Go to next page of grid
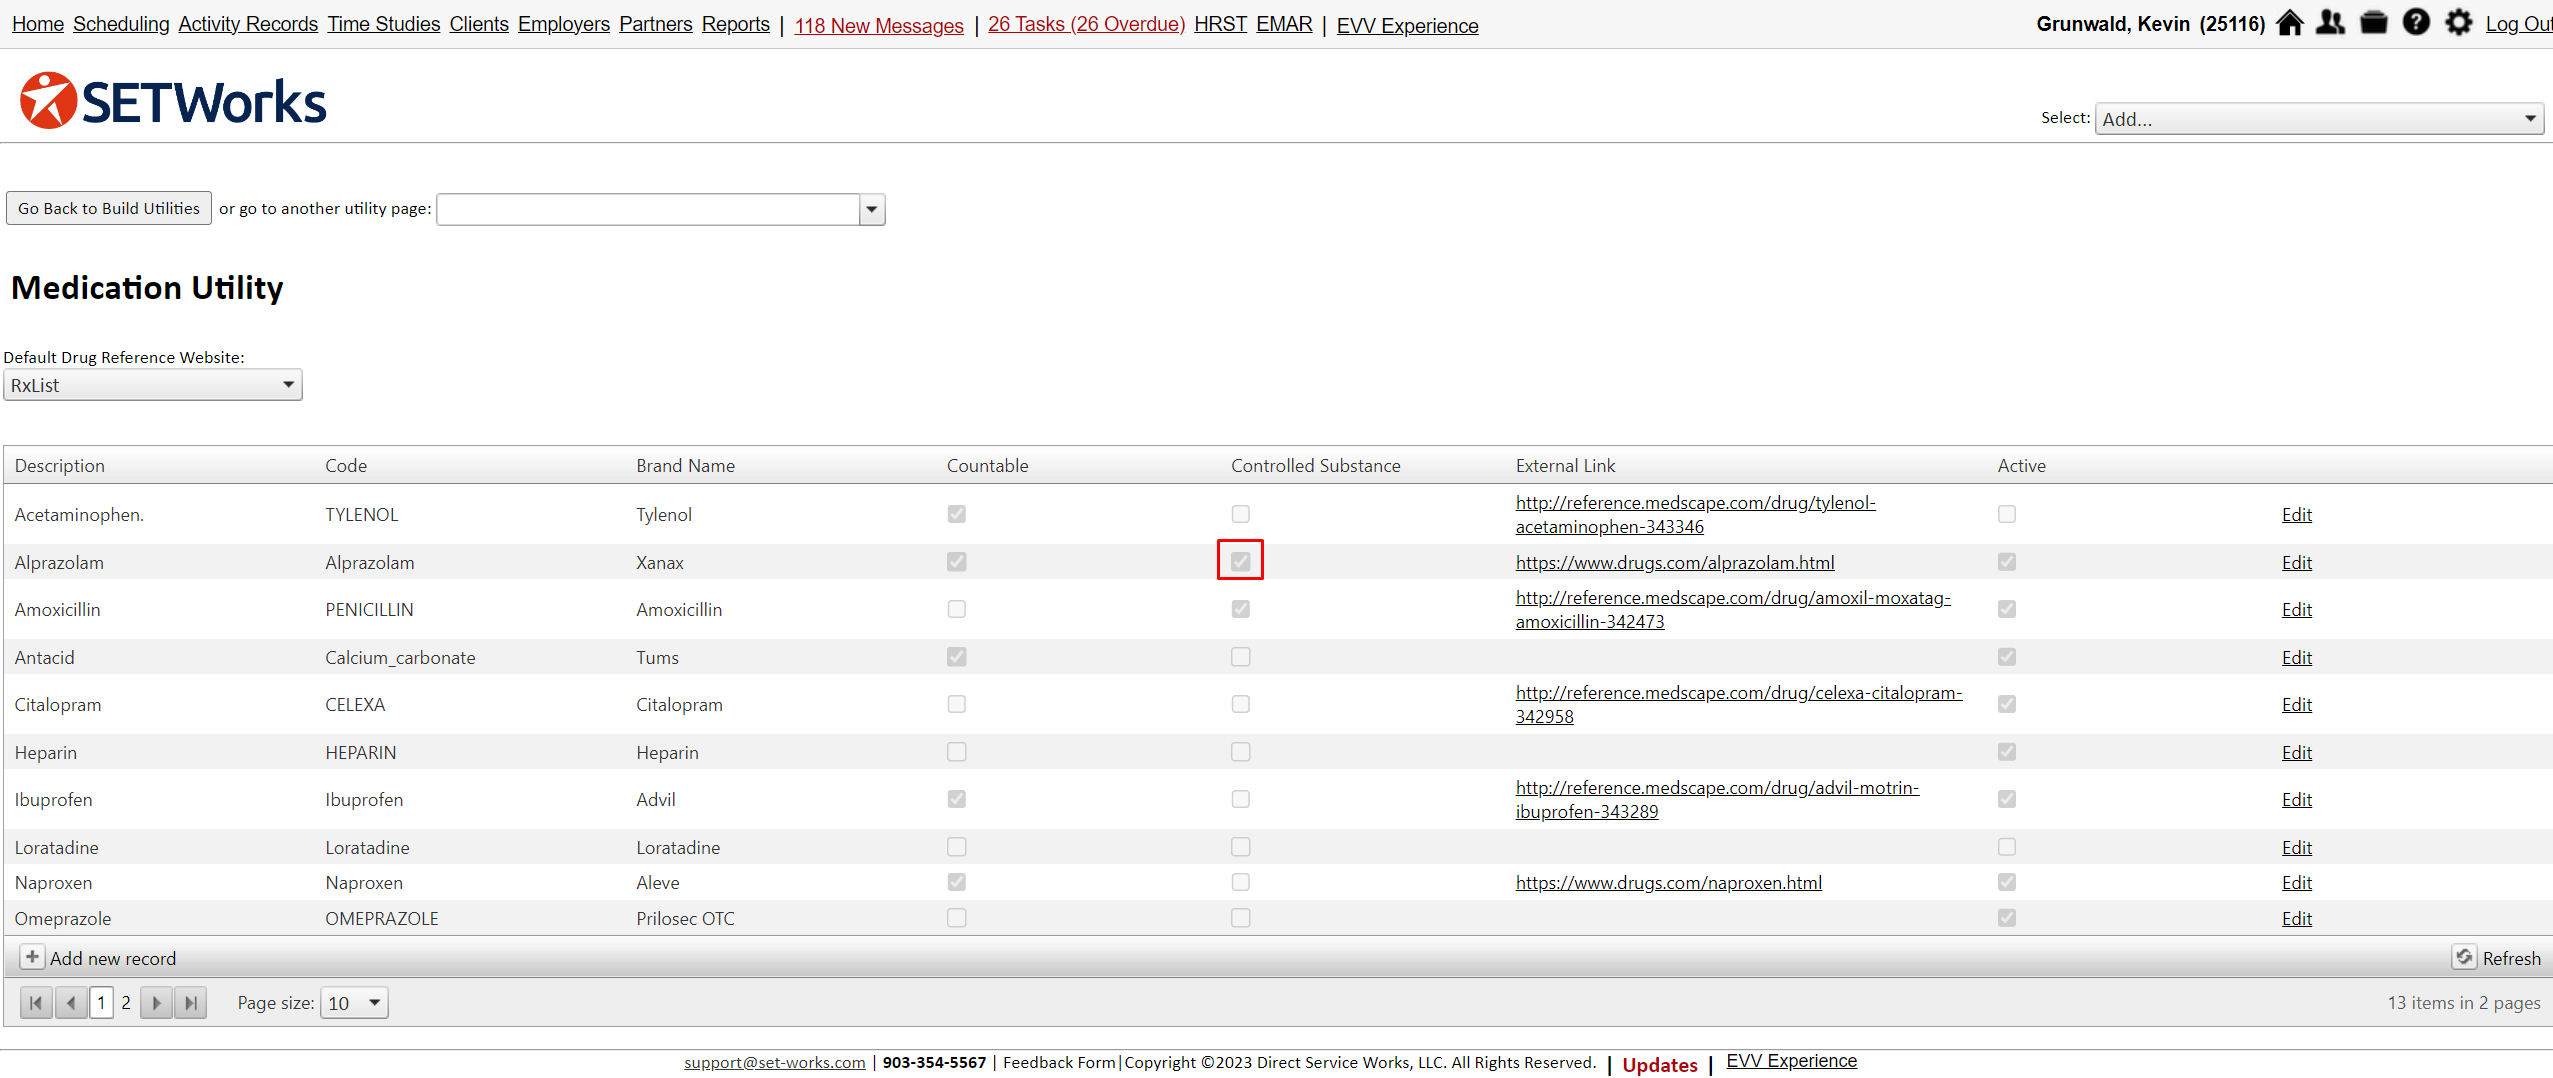 point(156,1002)
